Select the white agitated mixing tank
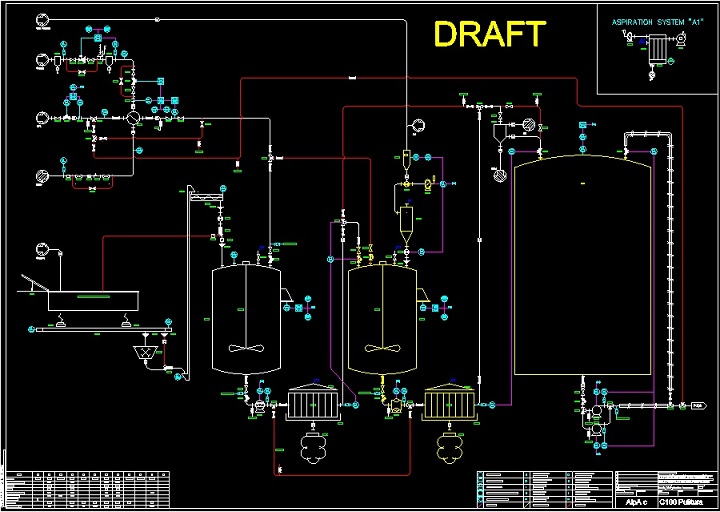 click(x=247, y=319)
